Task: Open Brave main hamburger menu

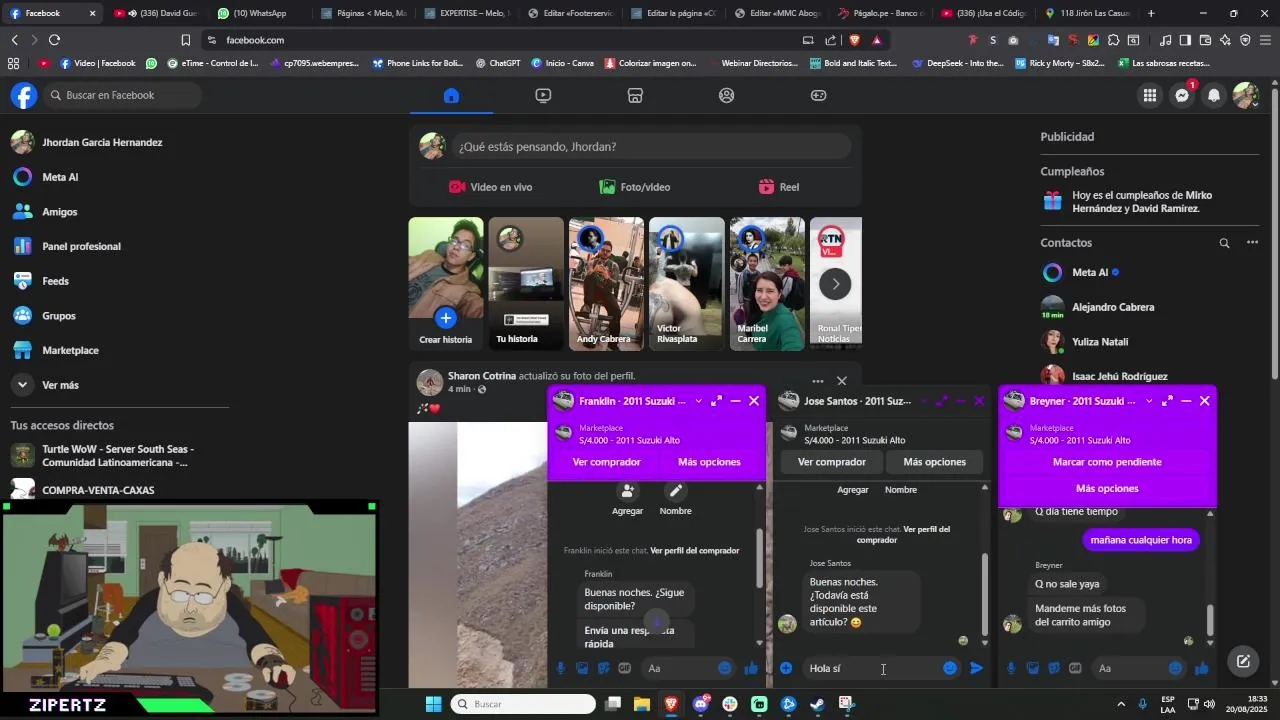Action: (1265, 40)
